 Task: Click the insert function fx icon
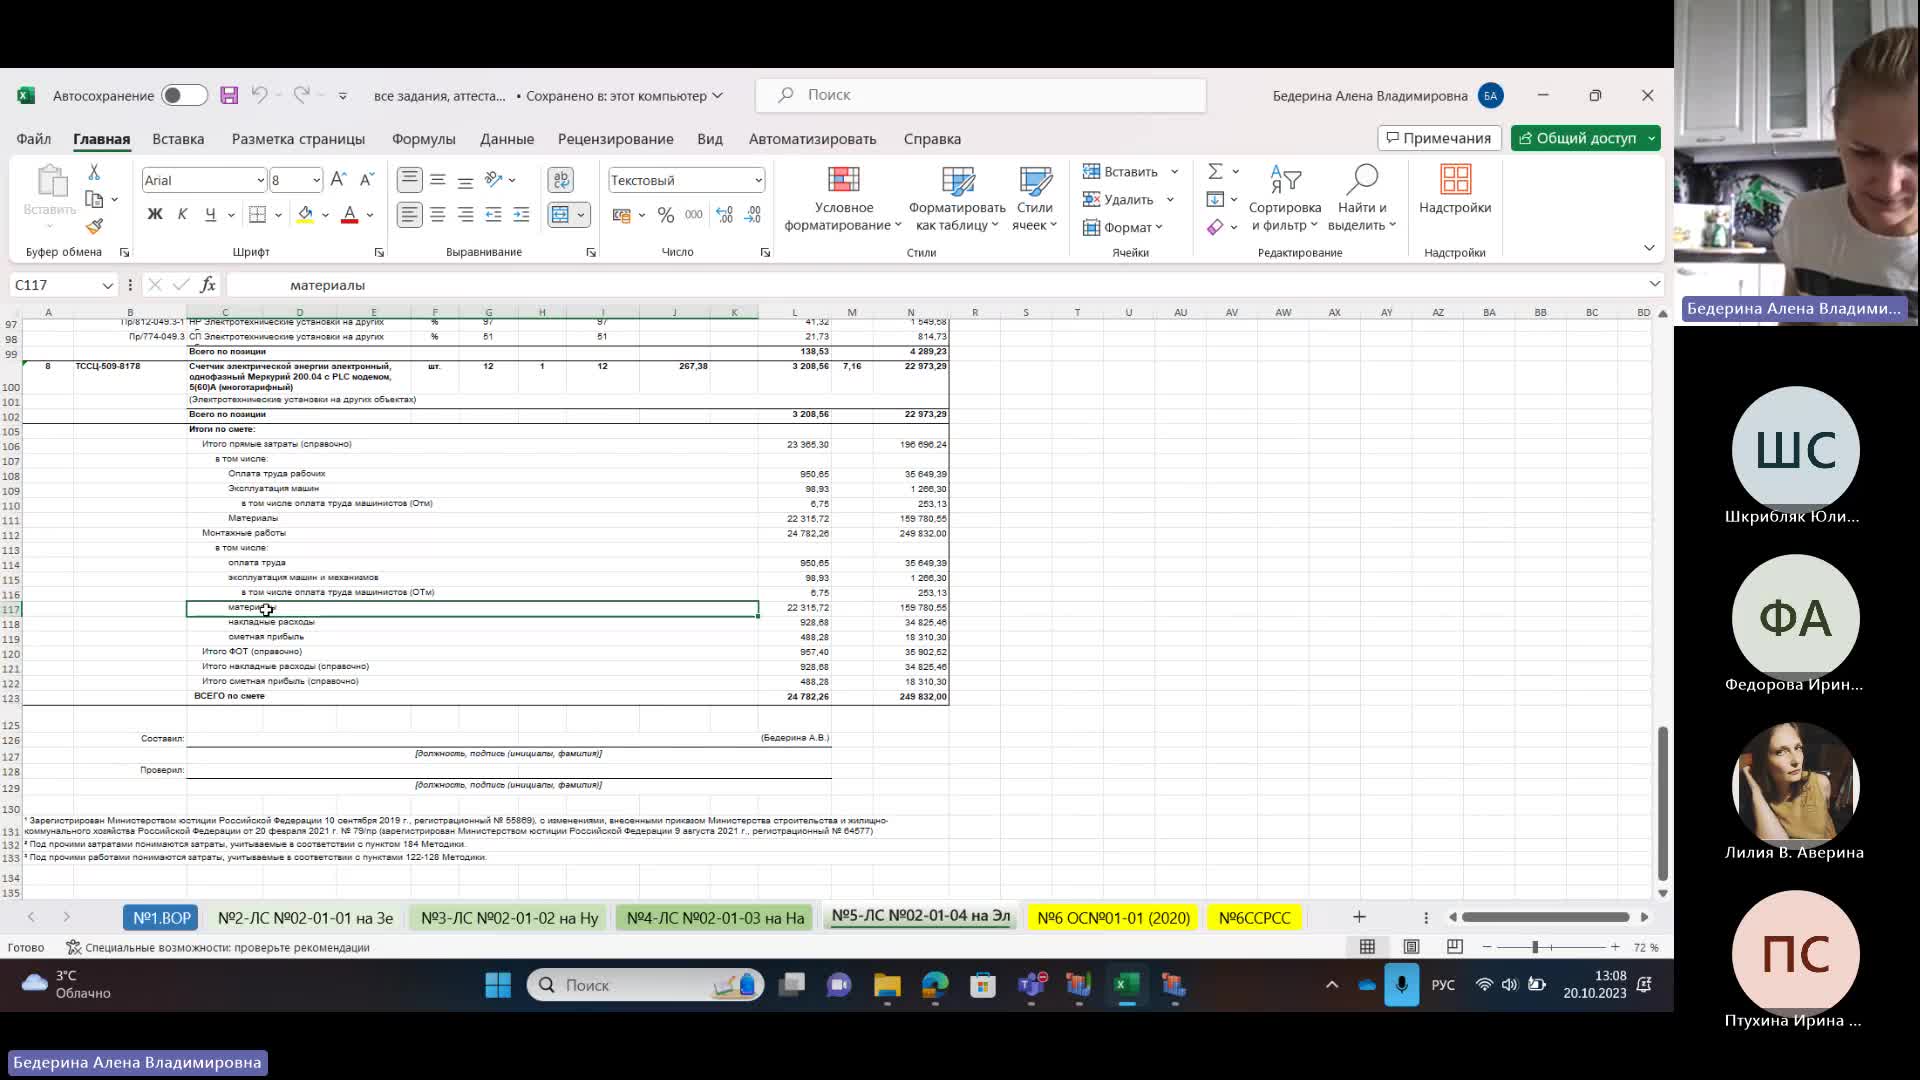(208, 285)
